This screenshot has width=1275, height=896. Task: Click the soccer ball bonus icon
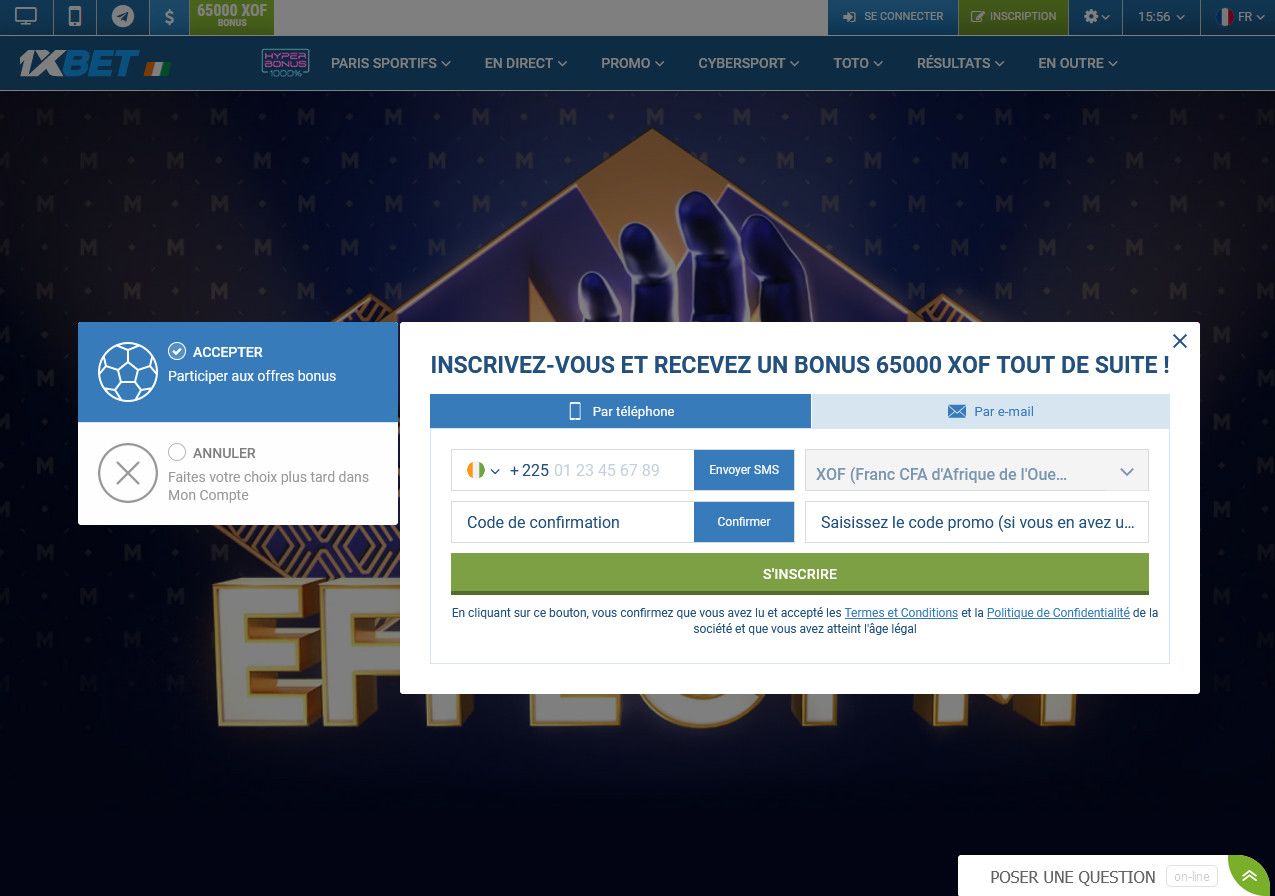128,372
